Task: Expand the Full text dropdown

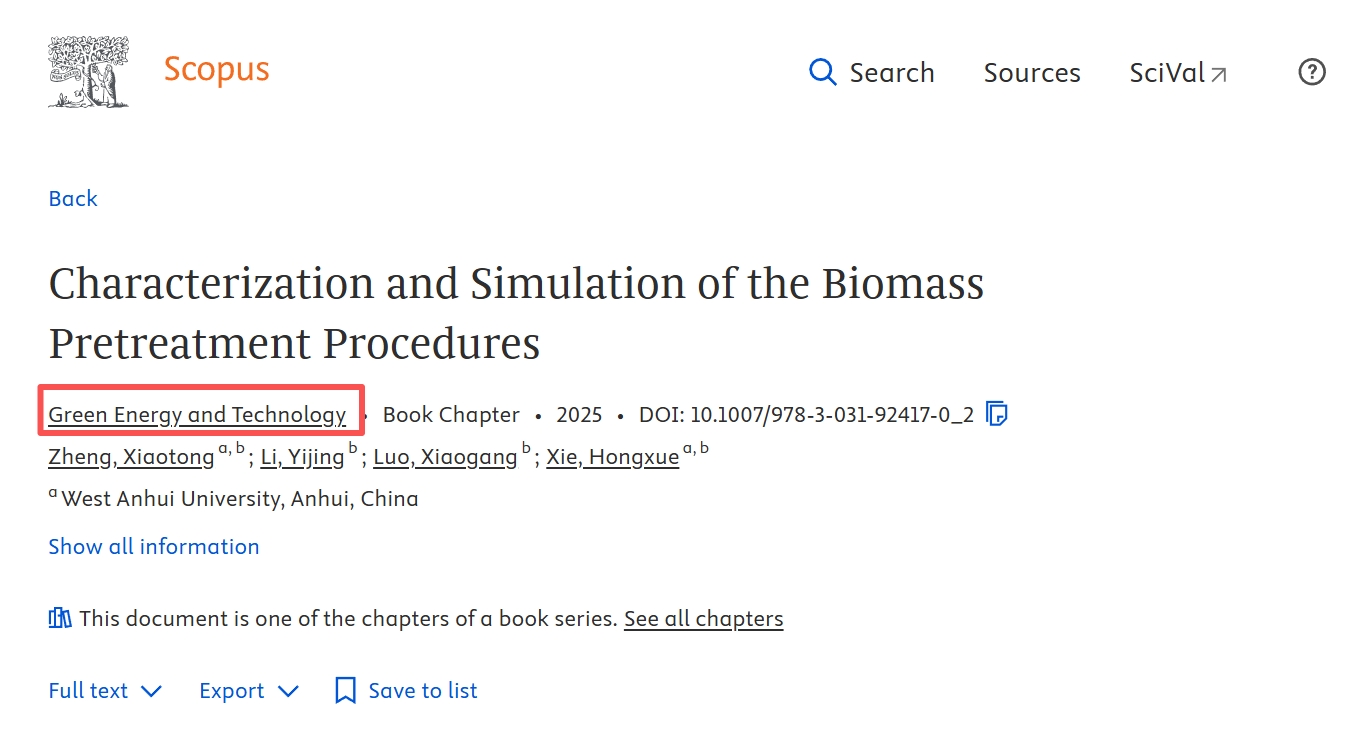Action: pyautogui.click(x=105, y=690)
